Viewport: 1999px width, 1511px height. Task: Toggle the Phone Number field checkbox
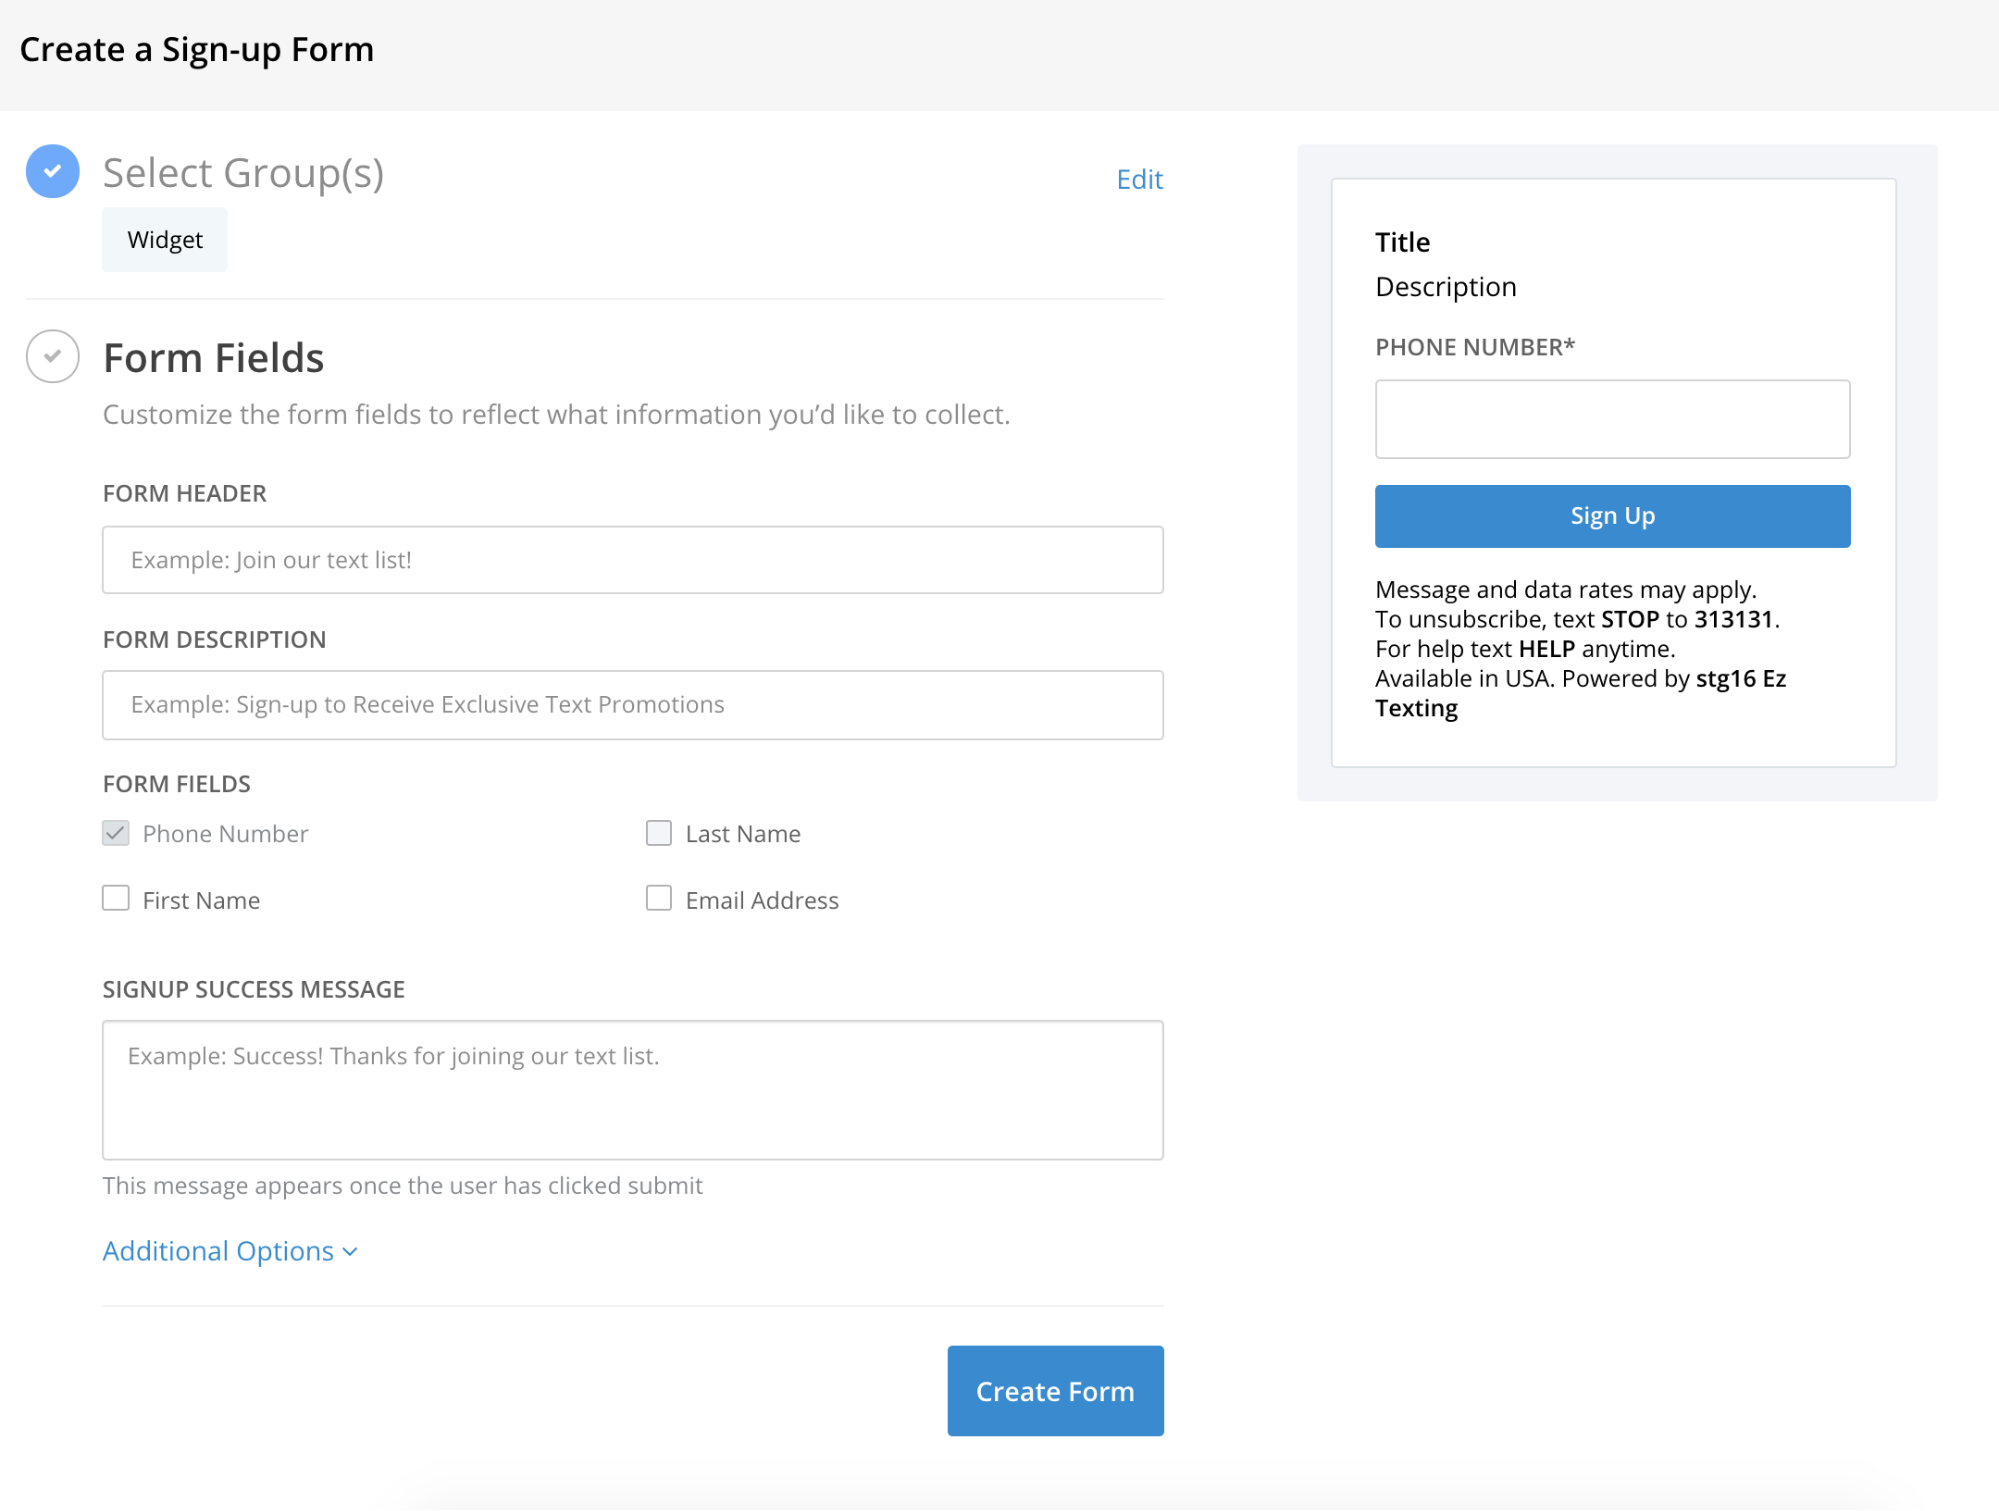[115, 832]
